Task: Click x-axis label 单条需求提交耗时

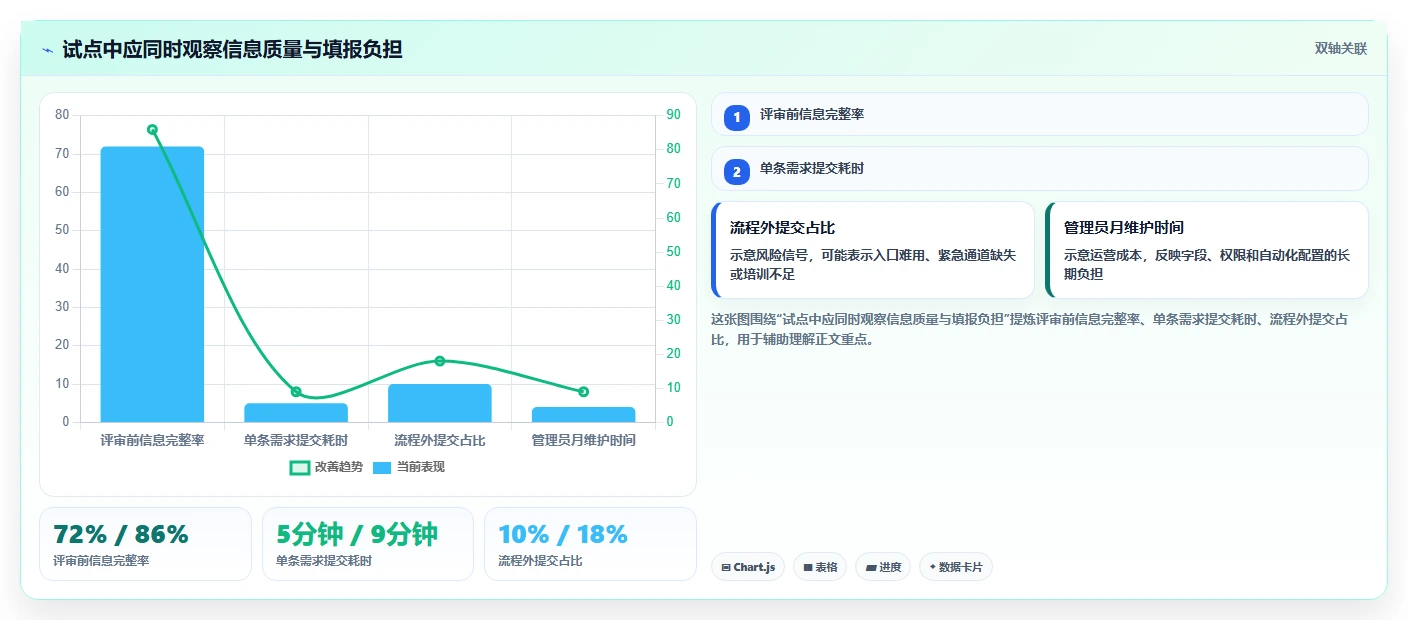Action: click(x=296, y=440)
